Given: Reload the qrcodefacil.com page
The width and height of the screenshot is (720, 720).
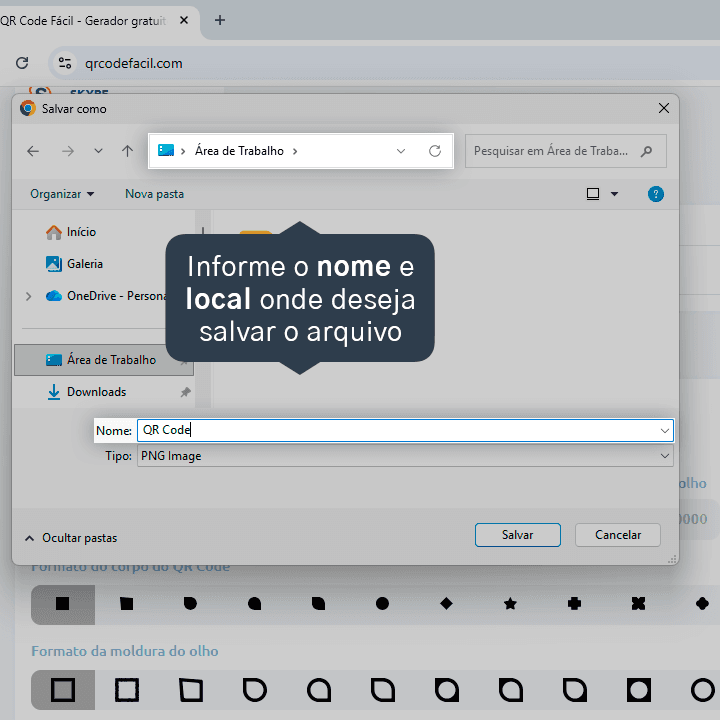Looking at the screenshot, I should (x=22, y=63).
